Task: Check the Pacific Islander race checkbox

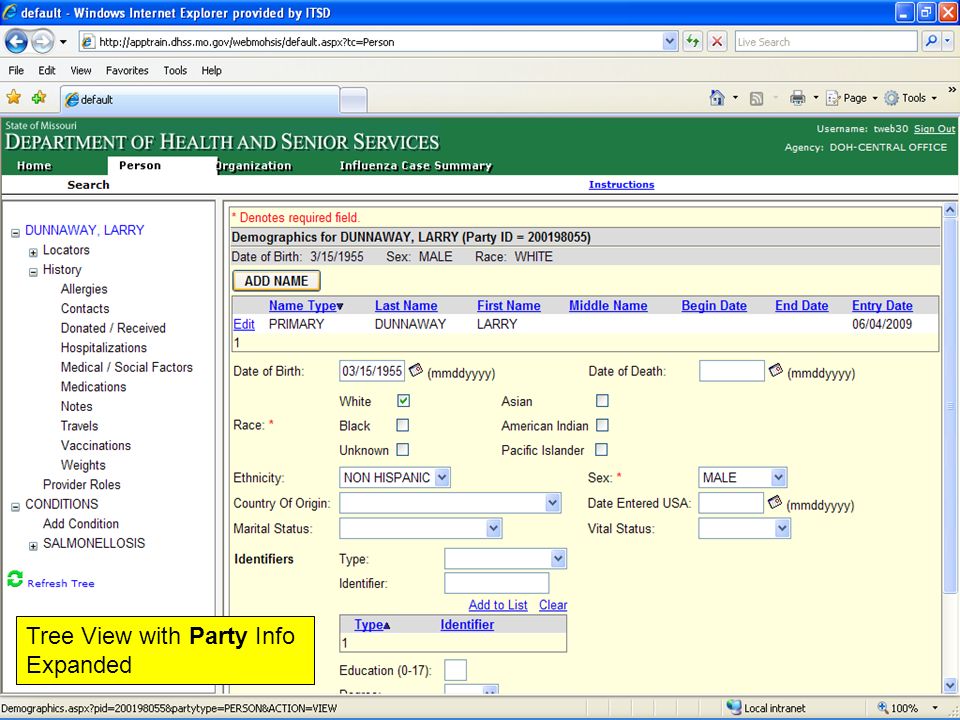Action: 602,450
